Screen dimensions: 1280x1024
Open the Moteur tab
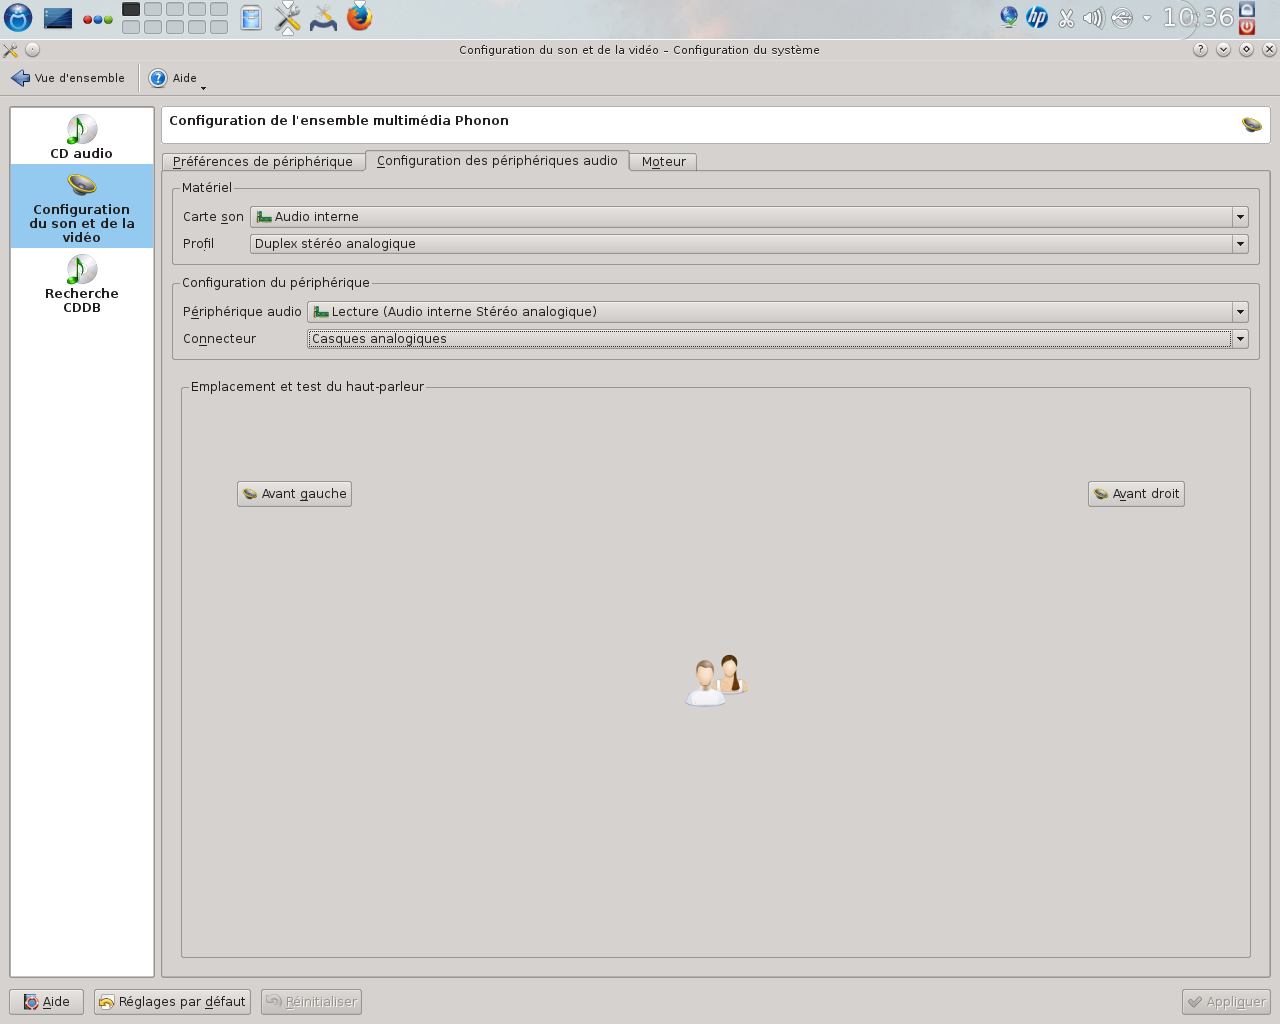[664, 161]
